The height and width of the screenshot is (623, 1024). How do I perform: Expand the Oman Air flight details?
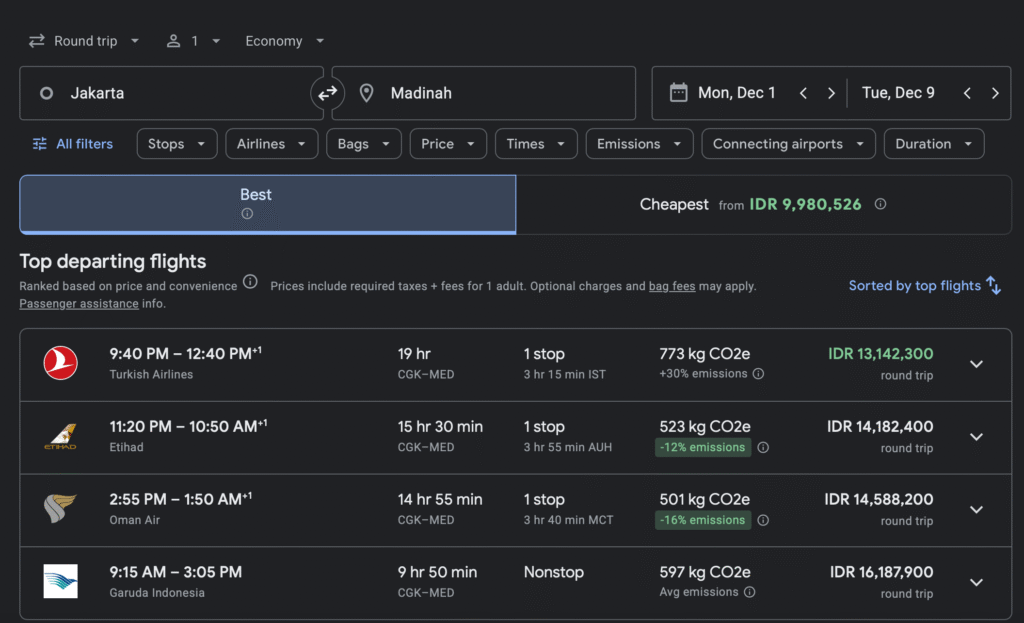click(976, 509)
